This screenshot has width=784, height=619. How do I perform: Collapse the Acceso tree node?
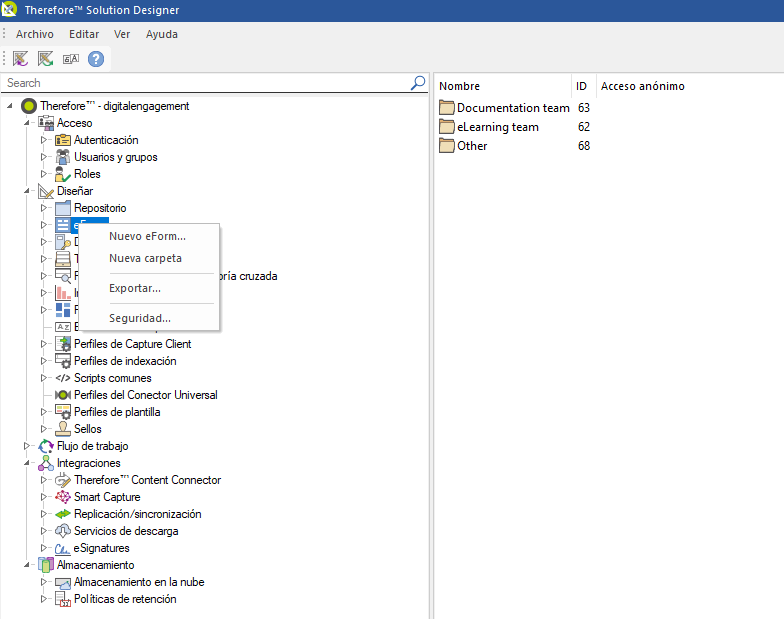27,123
